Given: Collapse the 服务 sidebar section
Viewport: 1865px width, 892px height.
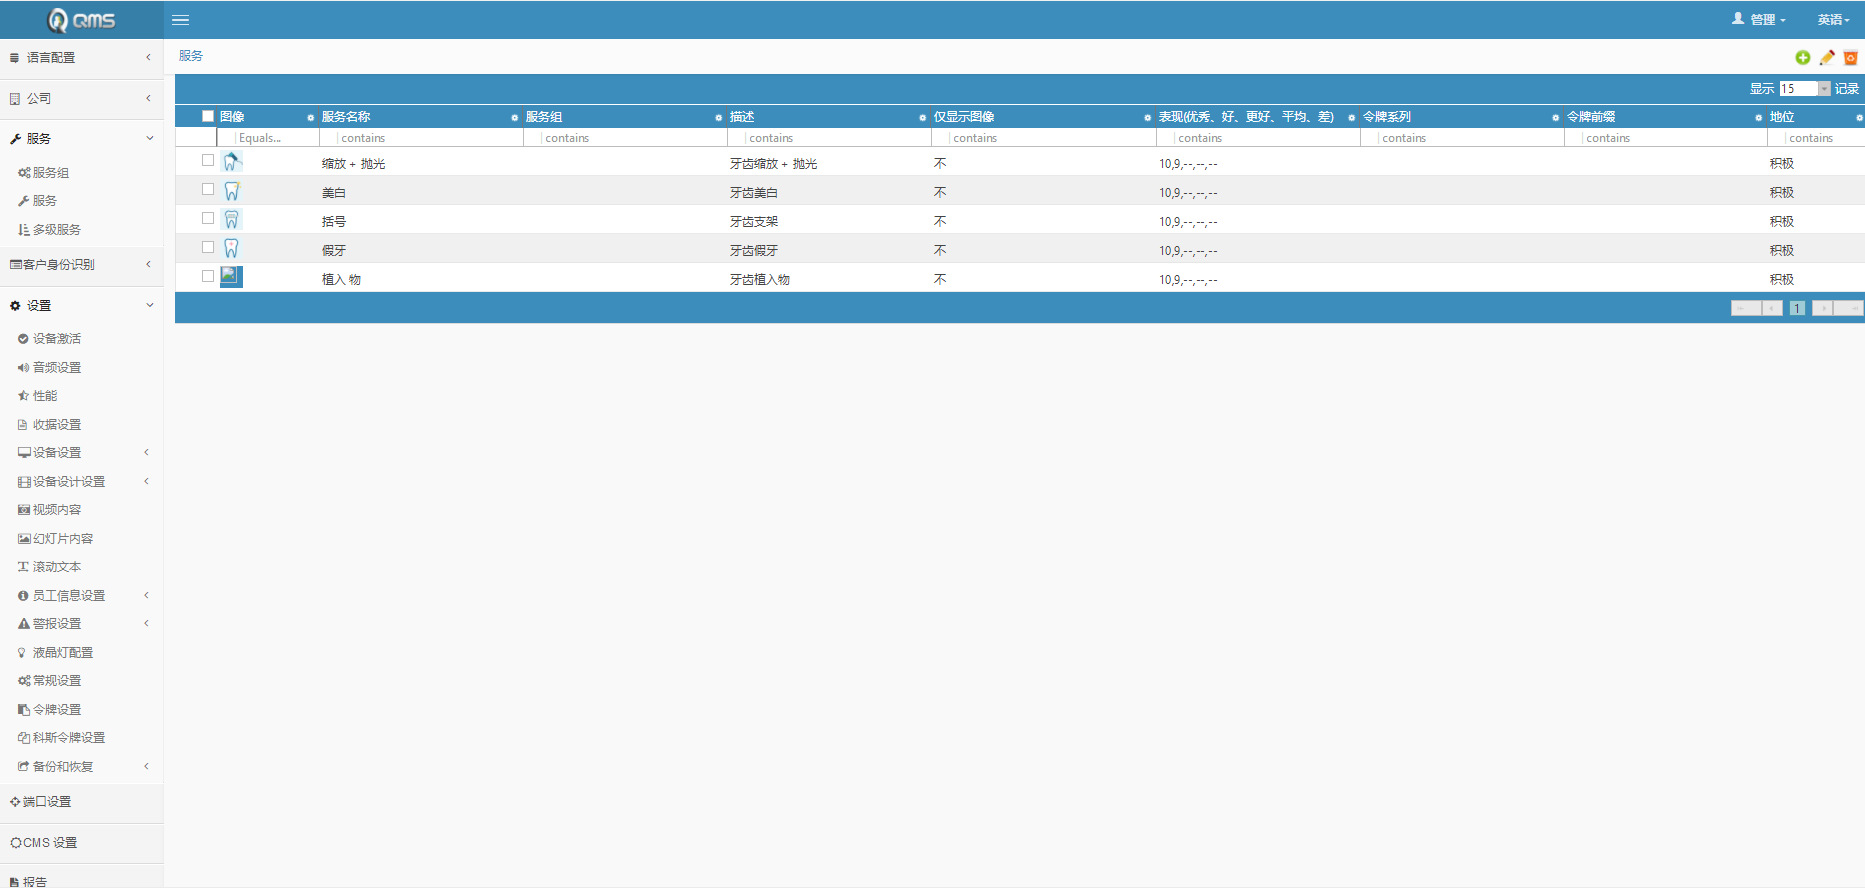Looking at the screenshot, I should 82,139.
